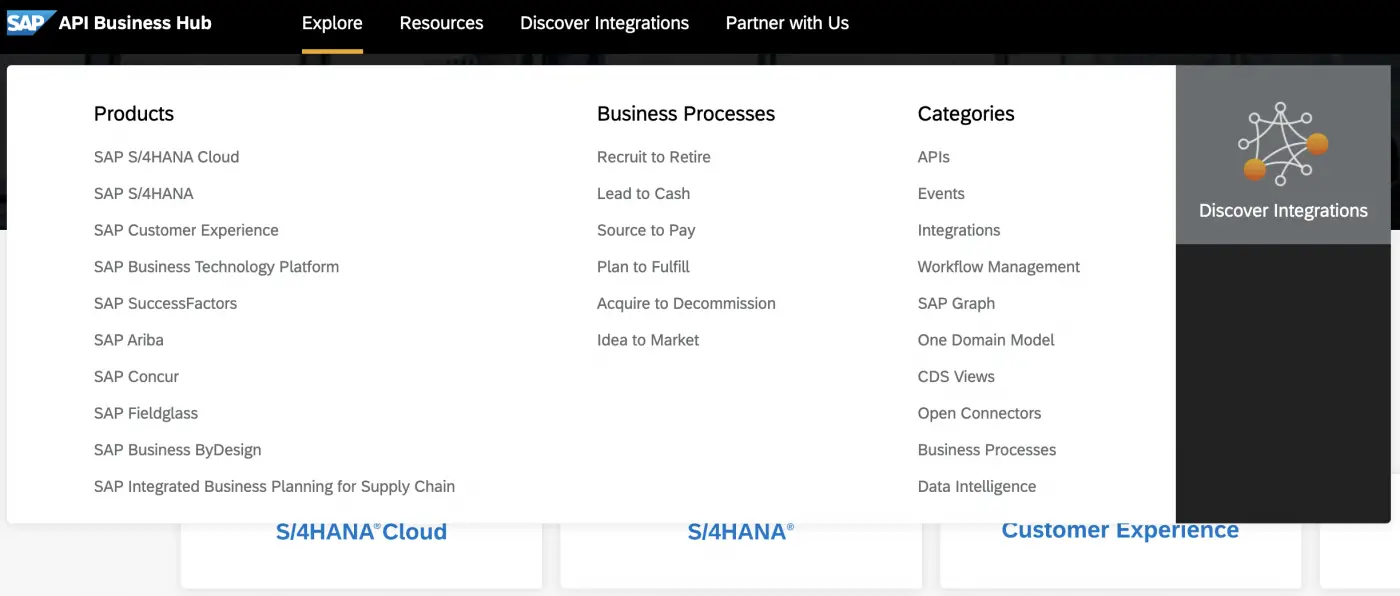Select Recruit to Retire business process
Image resolution: width=1400 pixels, height=596 pixels.
654,157
